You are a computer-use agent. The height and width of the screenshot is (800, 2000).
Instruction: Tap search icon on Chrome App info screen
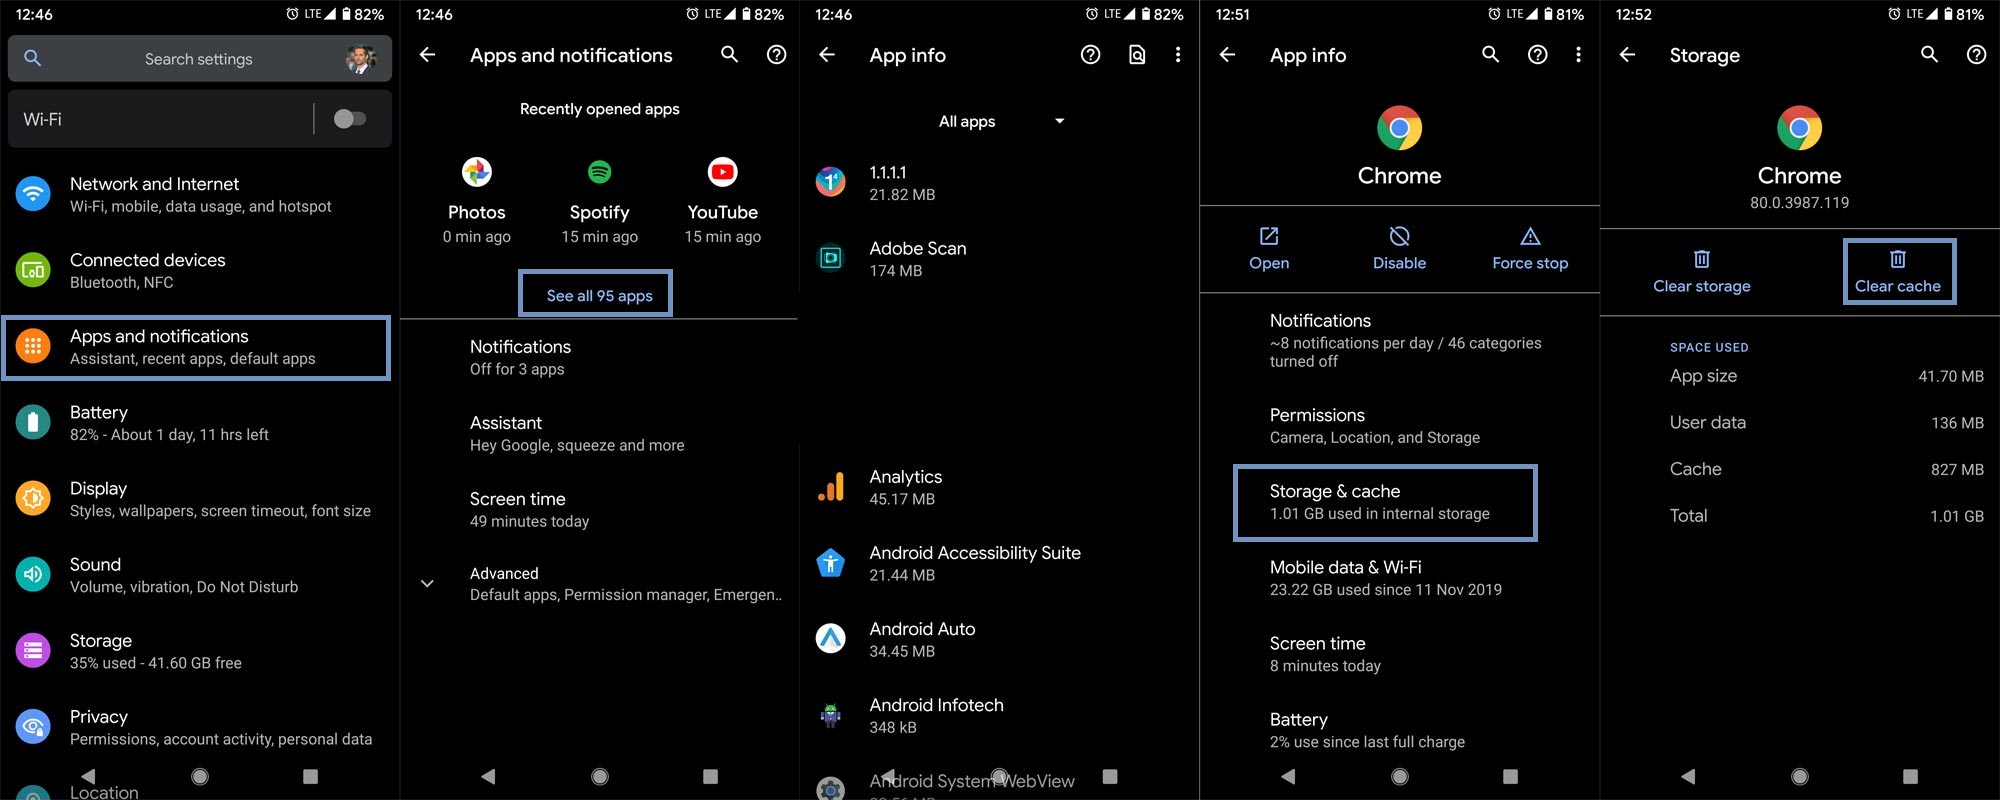coord(1490,55)
